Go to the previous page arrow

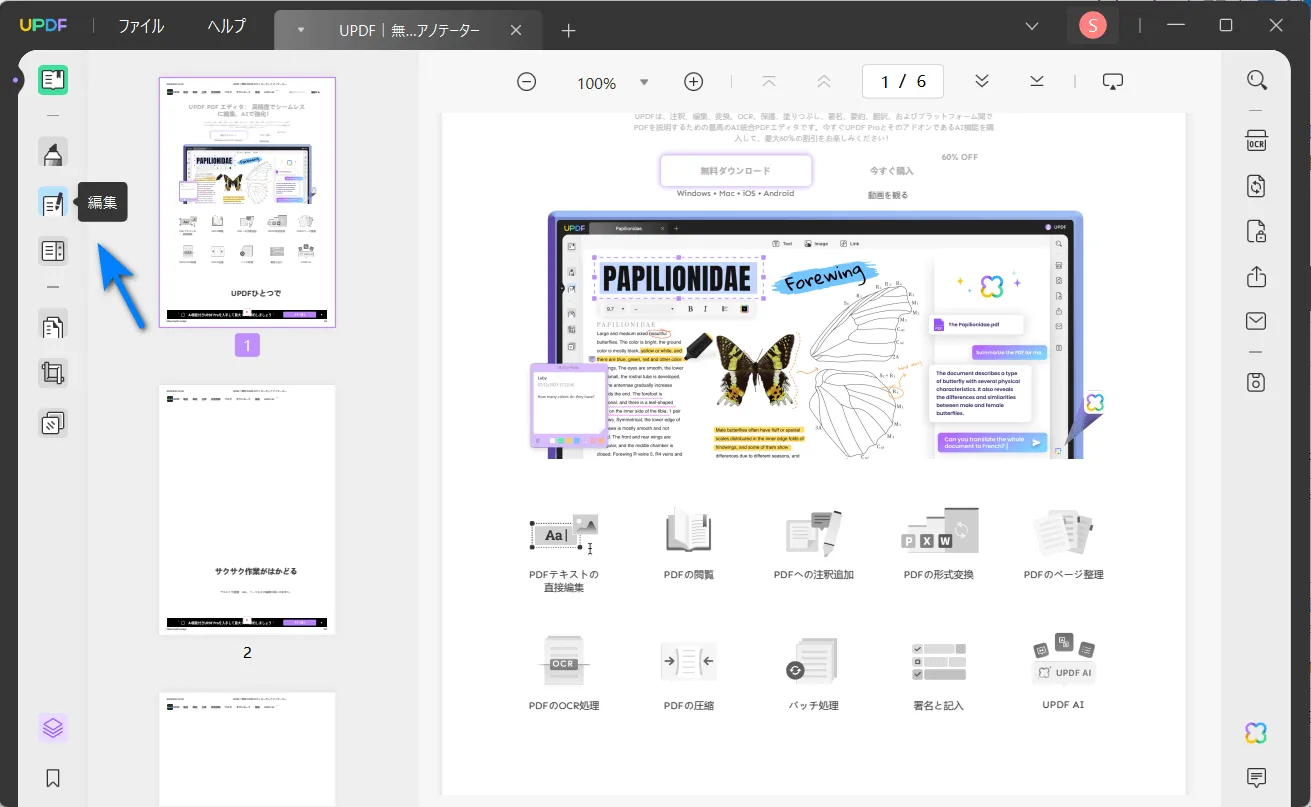824,82
